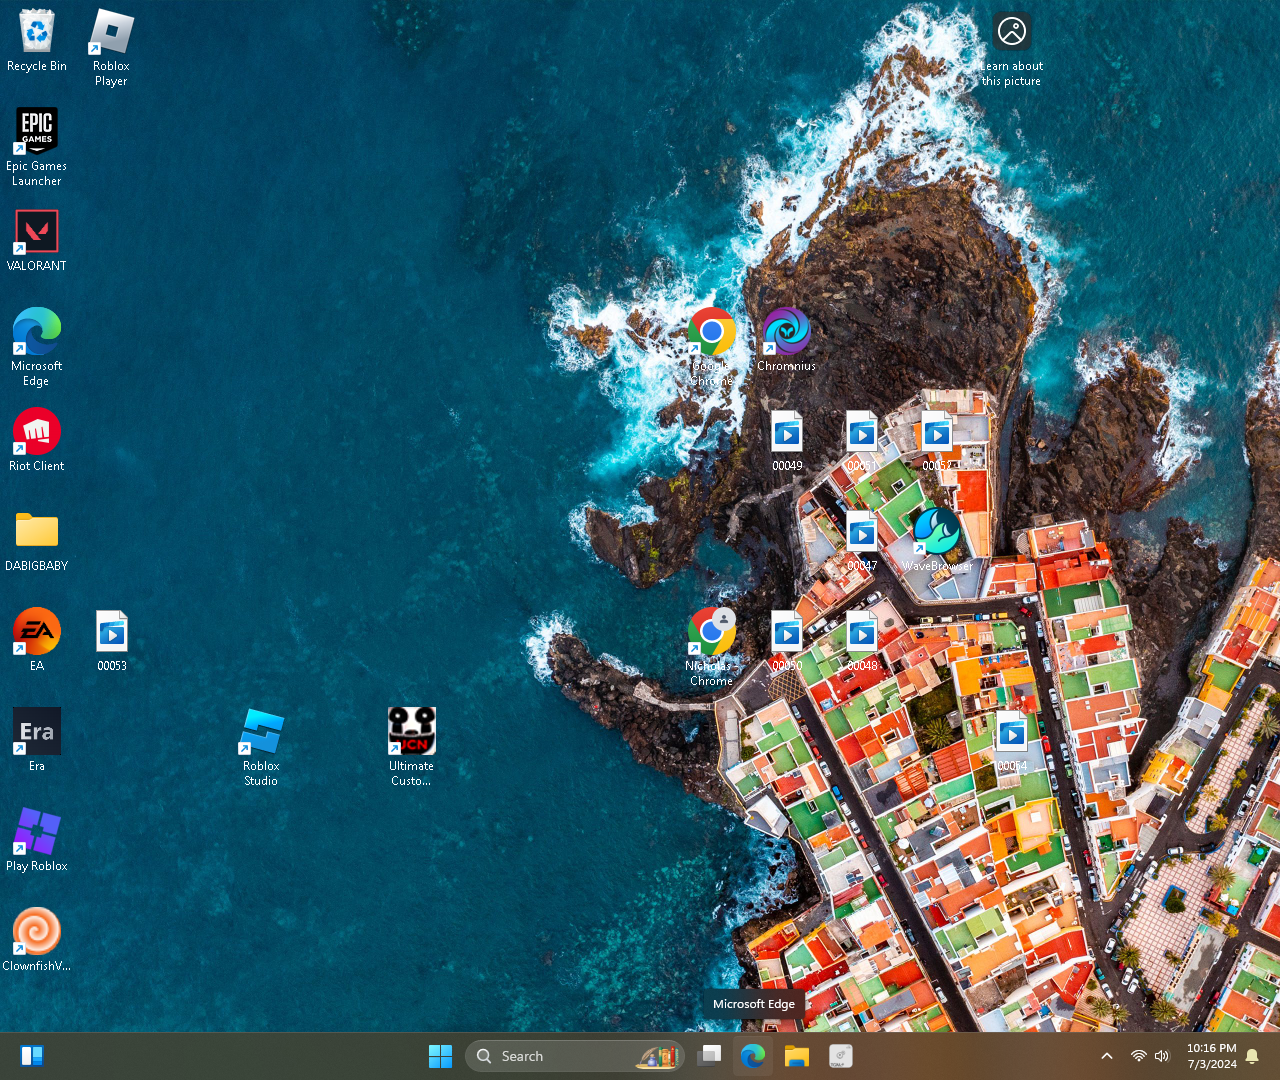The image size is (1280, 1080).
Task: Select the Ultimate Custo... game shortcut
Action: (412, 747)
